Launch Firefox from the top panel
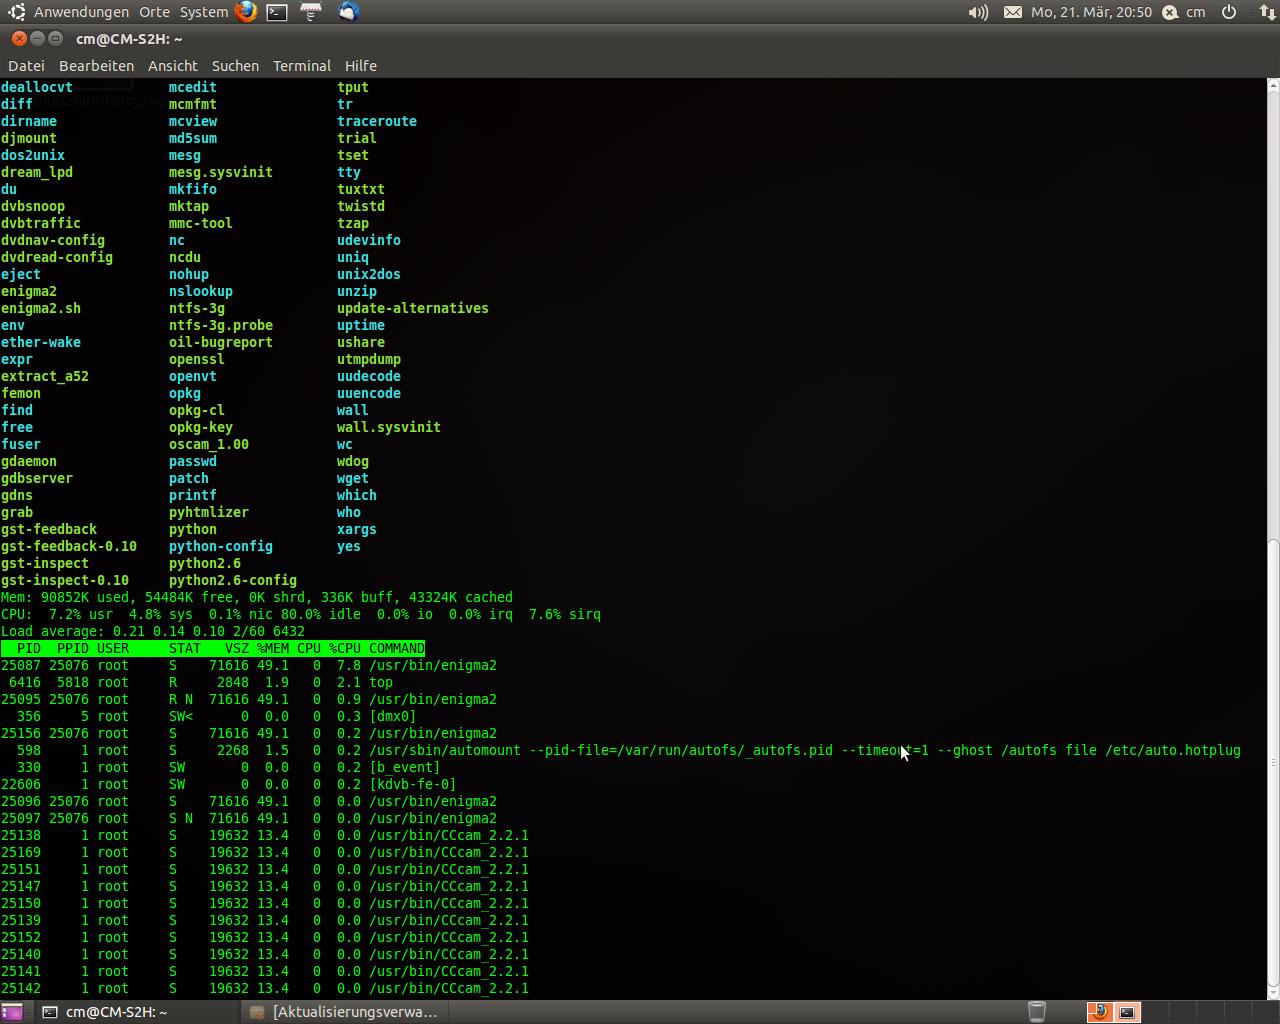This screenshot has width=1280, height=1024. click(x=246, y=12)
